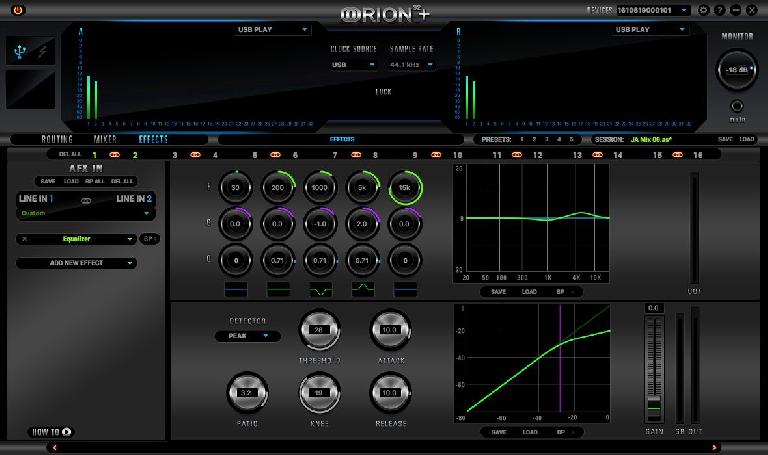The width and height of the screenshot is (768, 455).
Task: Recall preset number 1
Action: coord(522,140)
